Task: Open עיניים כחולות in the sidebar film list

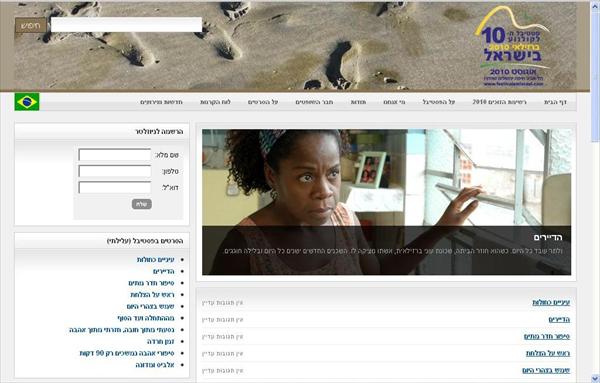Action: 156,259
